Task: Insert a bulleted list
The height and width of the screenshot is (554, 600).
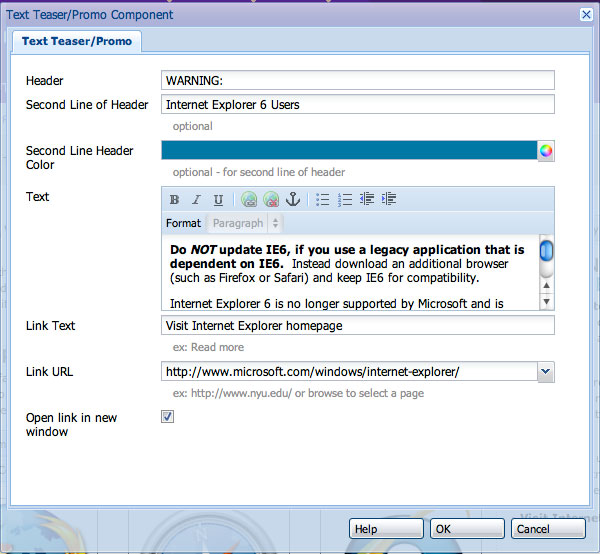Action: click(323, 200)
